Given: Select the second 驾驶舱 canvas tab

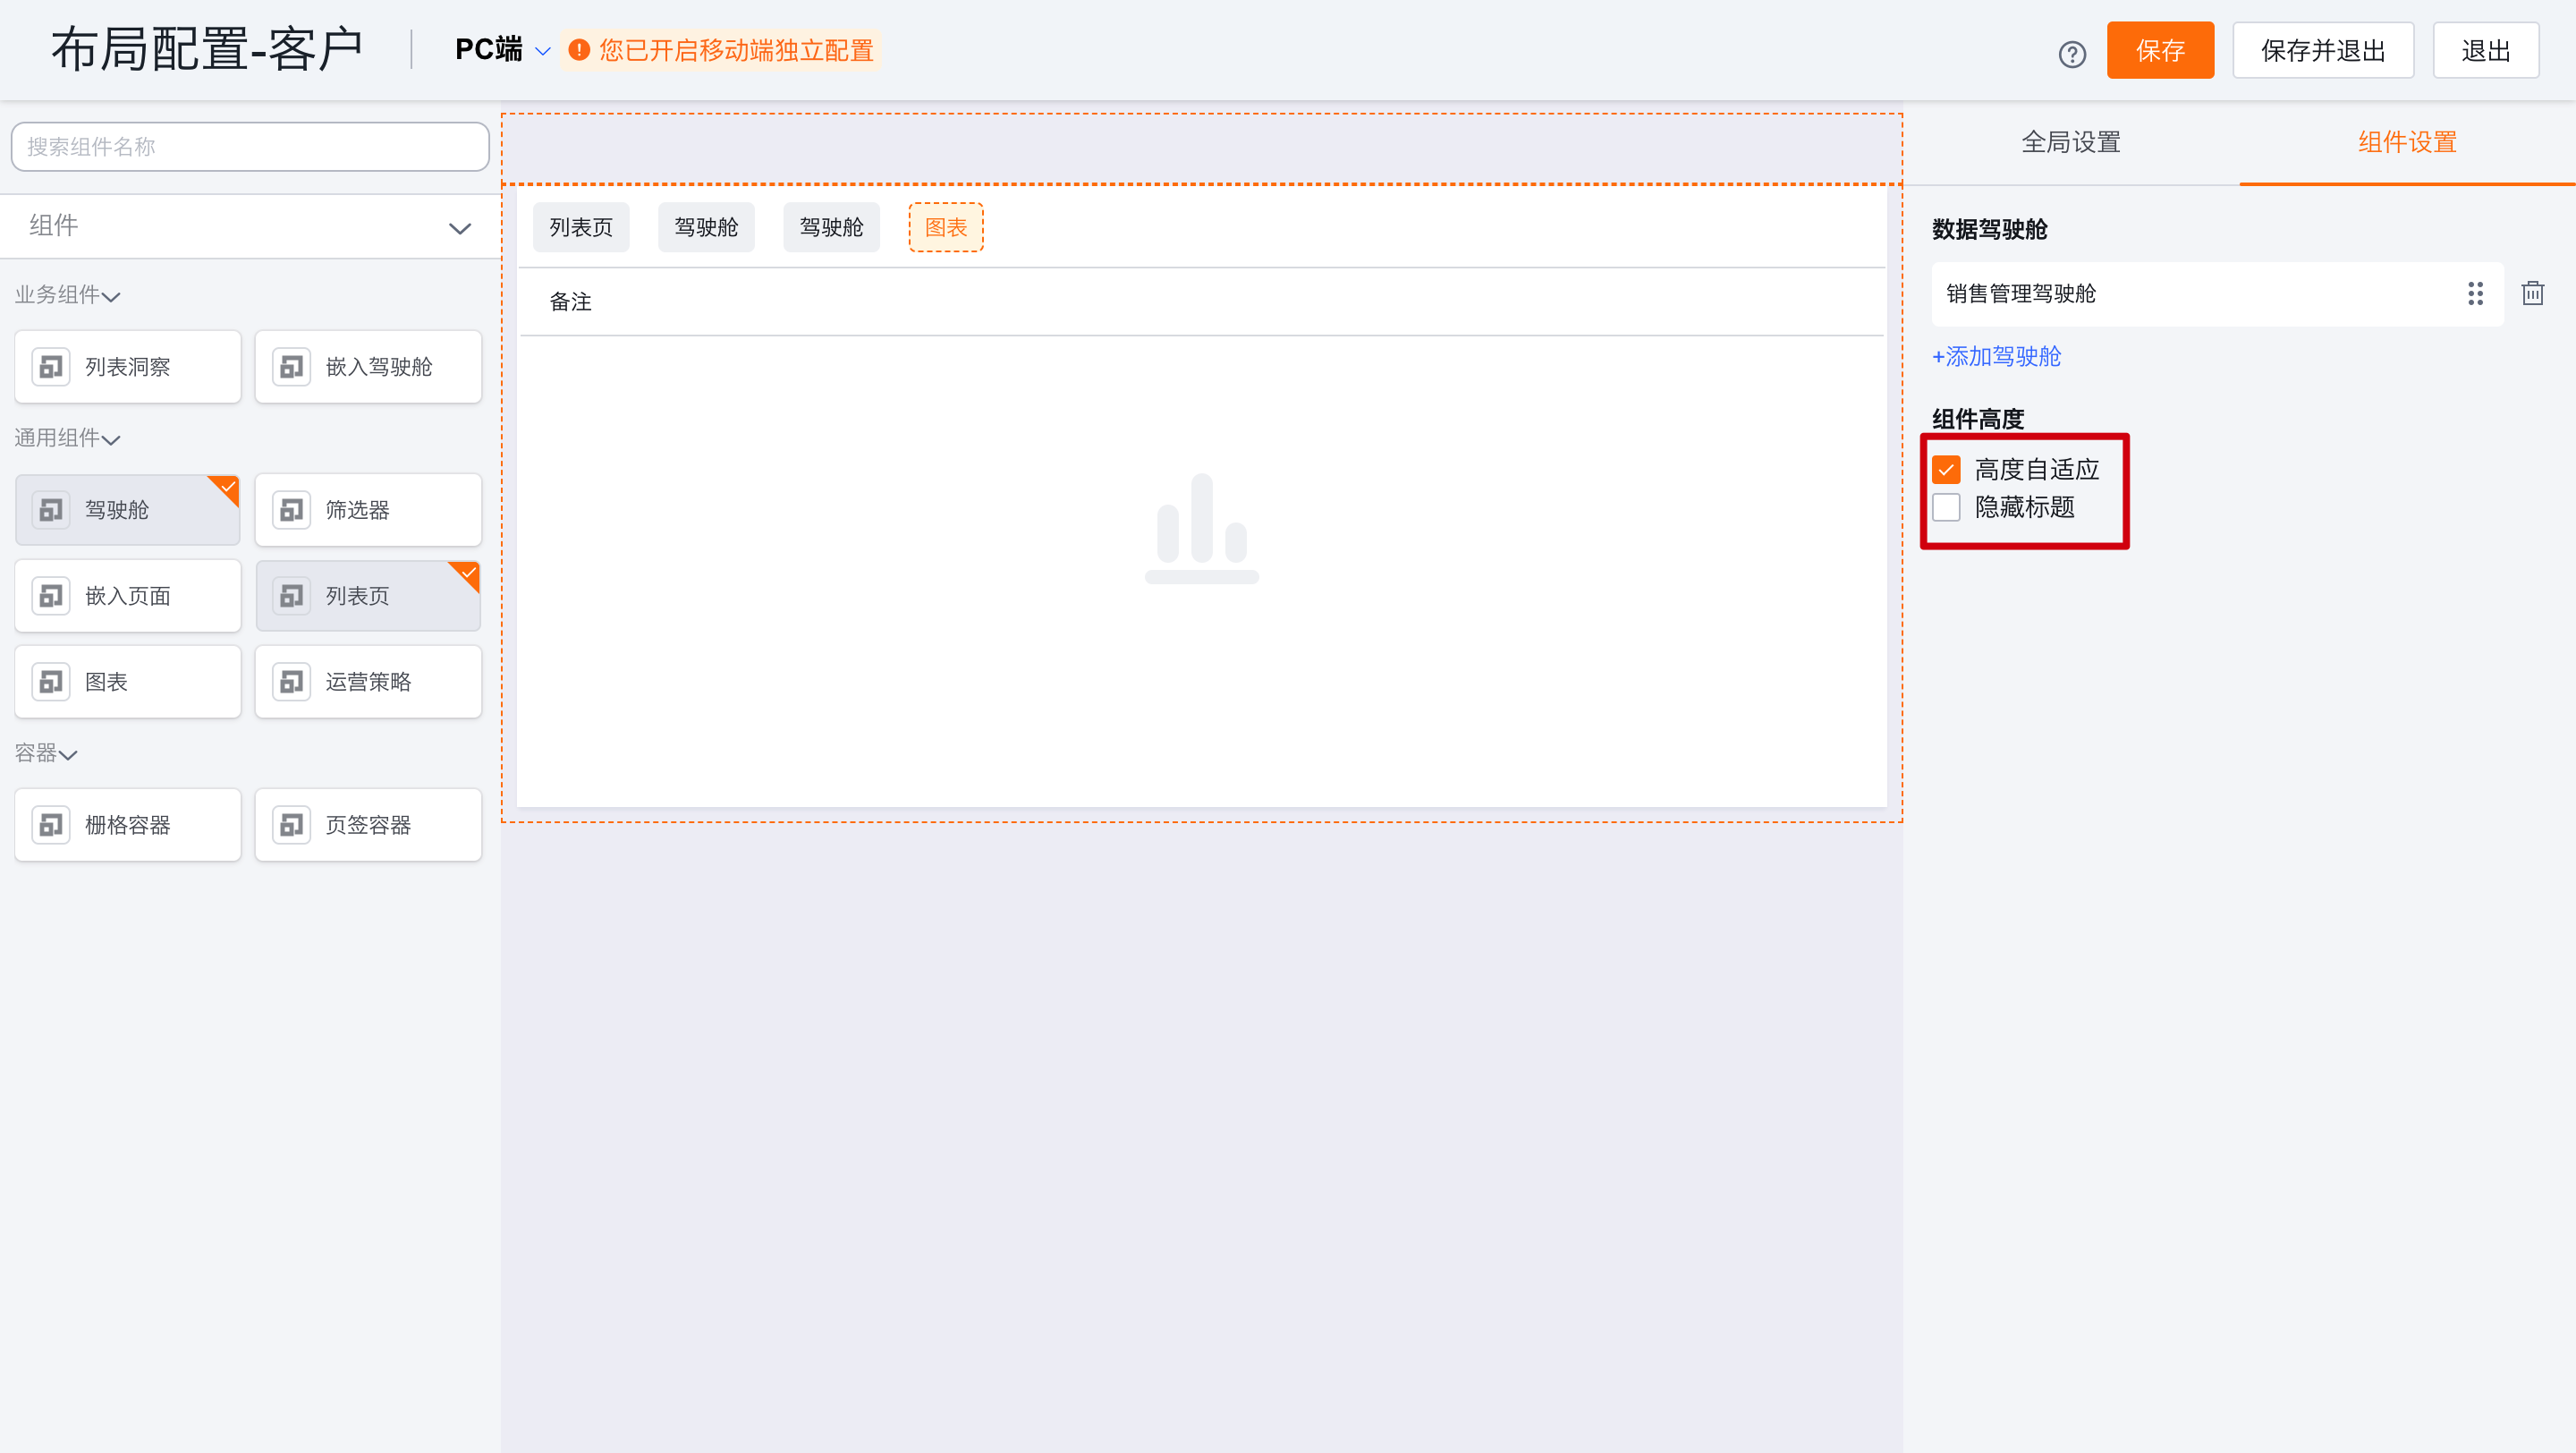Looking at the screenshot, I should pyautogui.click(x=831, y=227).
